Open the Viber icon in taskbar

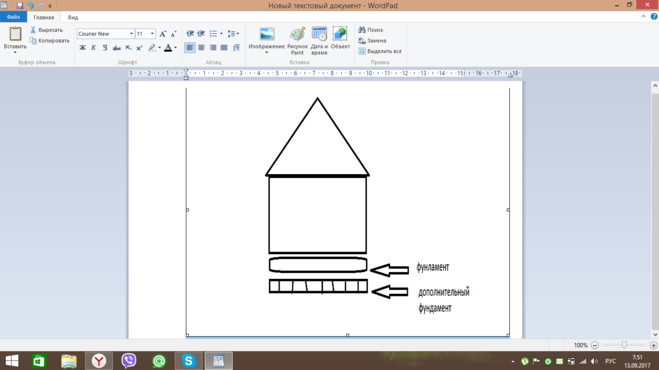(129, 361)
